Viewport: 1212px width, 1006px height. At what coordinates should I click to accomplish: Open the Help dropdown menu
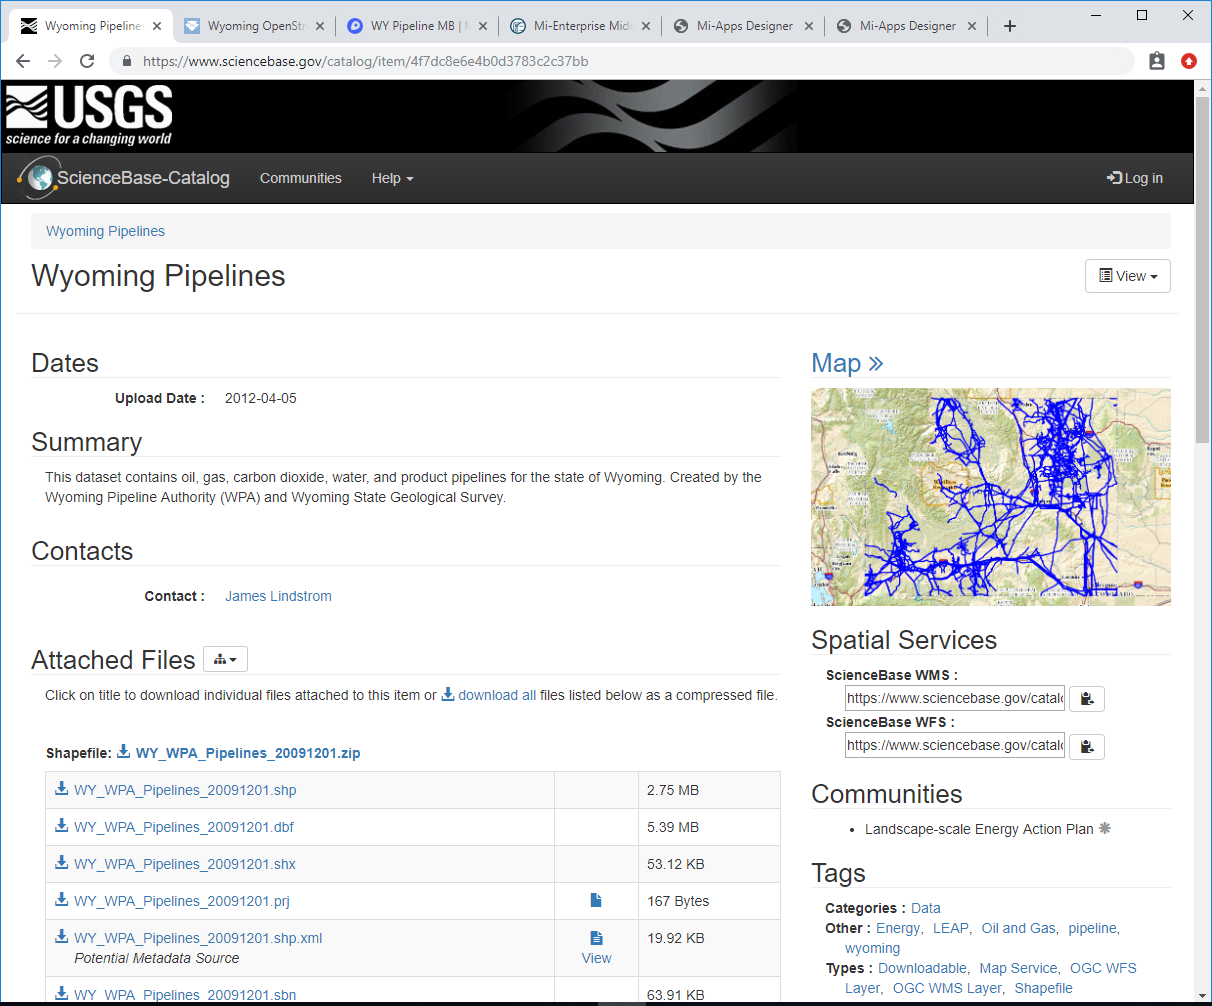point(392,178)
